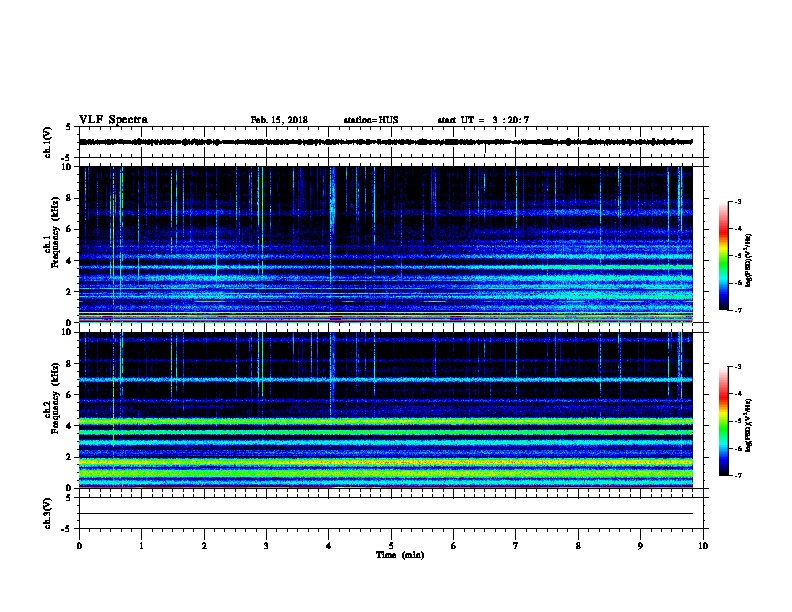Click the 'Time (min)' axis label
This screenshot has height=612, width=792.
[400, 555]
